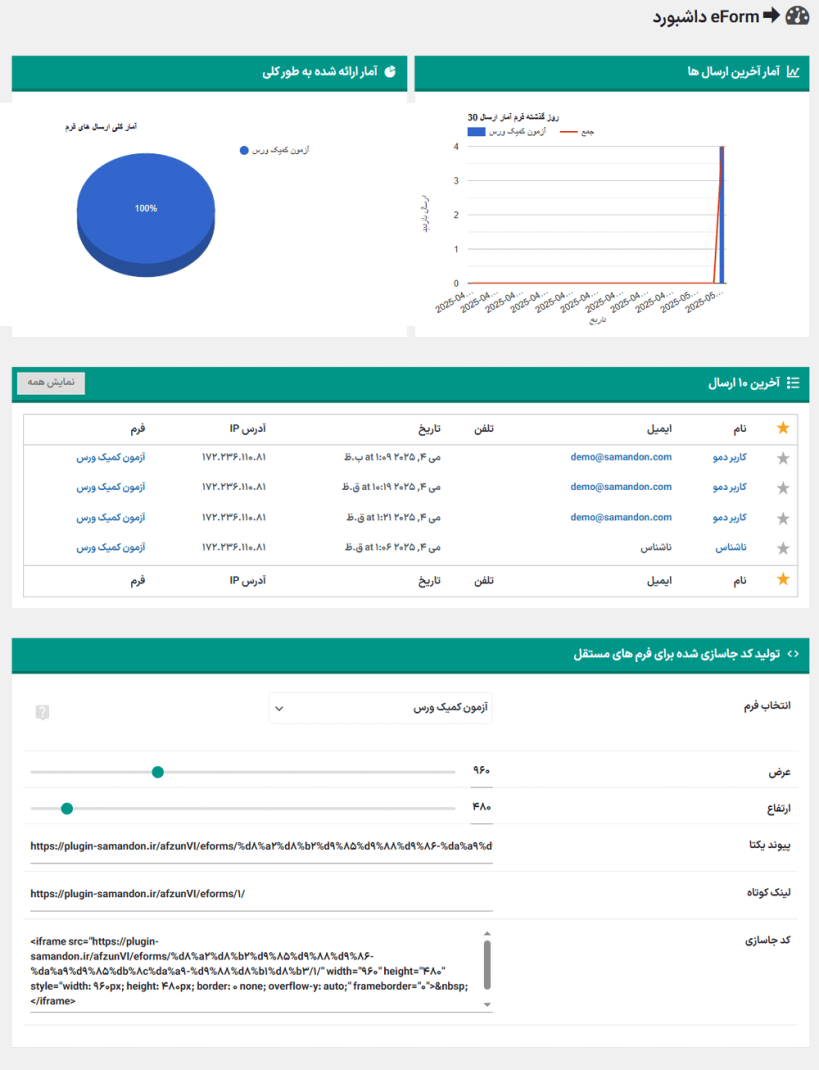Sort by "تاریخ" column in the table header
This screenshot has width=819, height=1070.
(430, 428)
